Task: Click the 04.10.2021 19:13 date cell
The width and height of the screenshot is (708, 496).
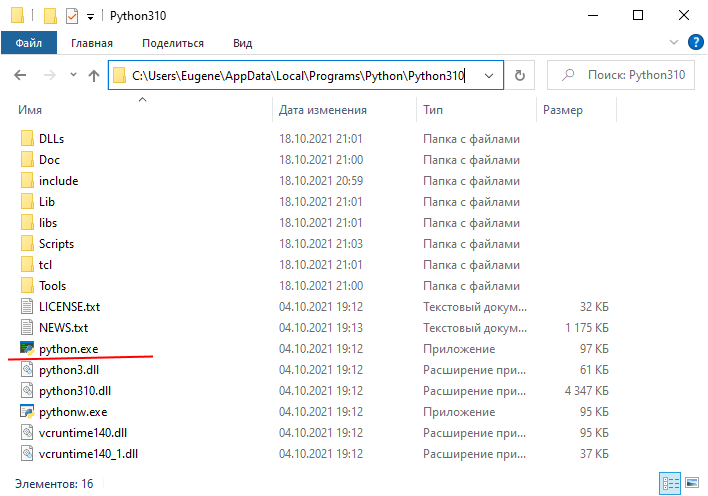Action: [321, 328]
